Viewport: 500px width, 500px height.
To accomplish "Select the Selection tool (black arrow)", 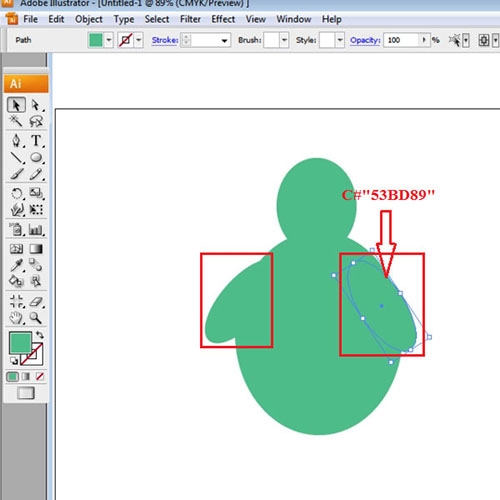I will (x=16, y=105).
